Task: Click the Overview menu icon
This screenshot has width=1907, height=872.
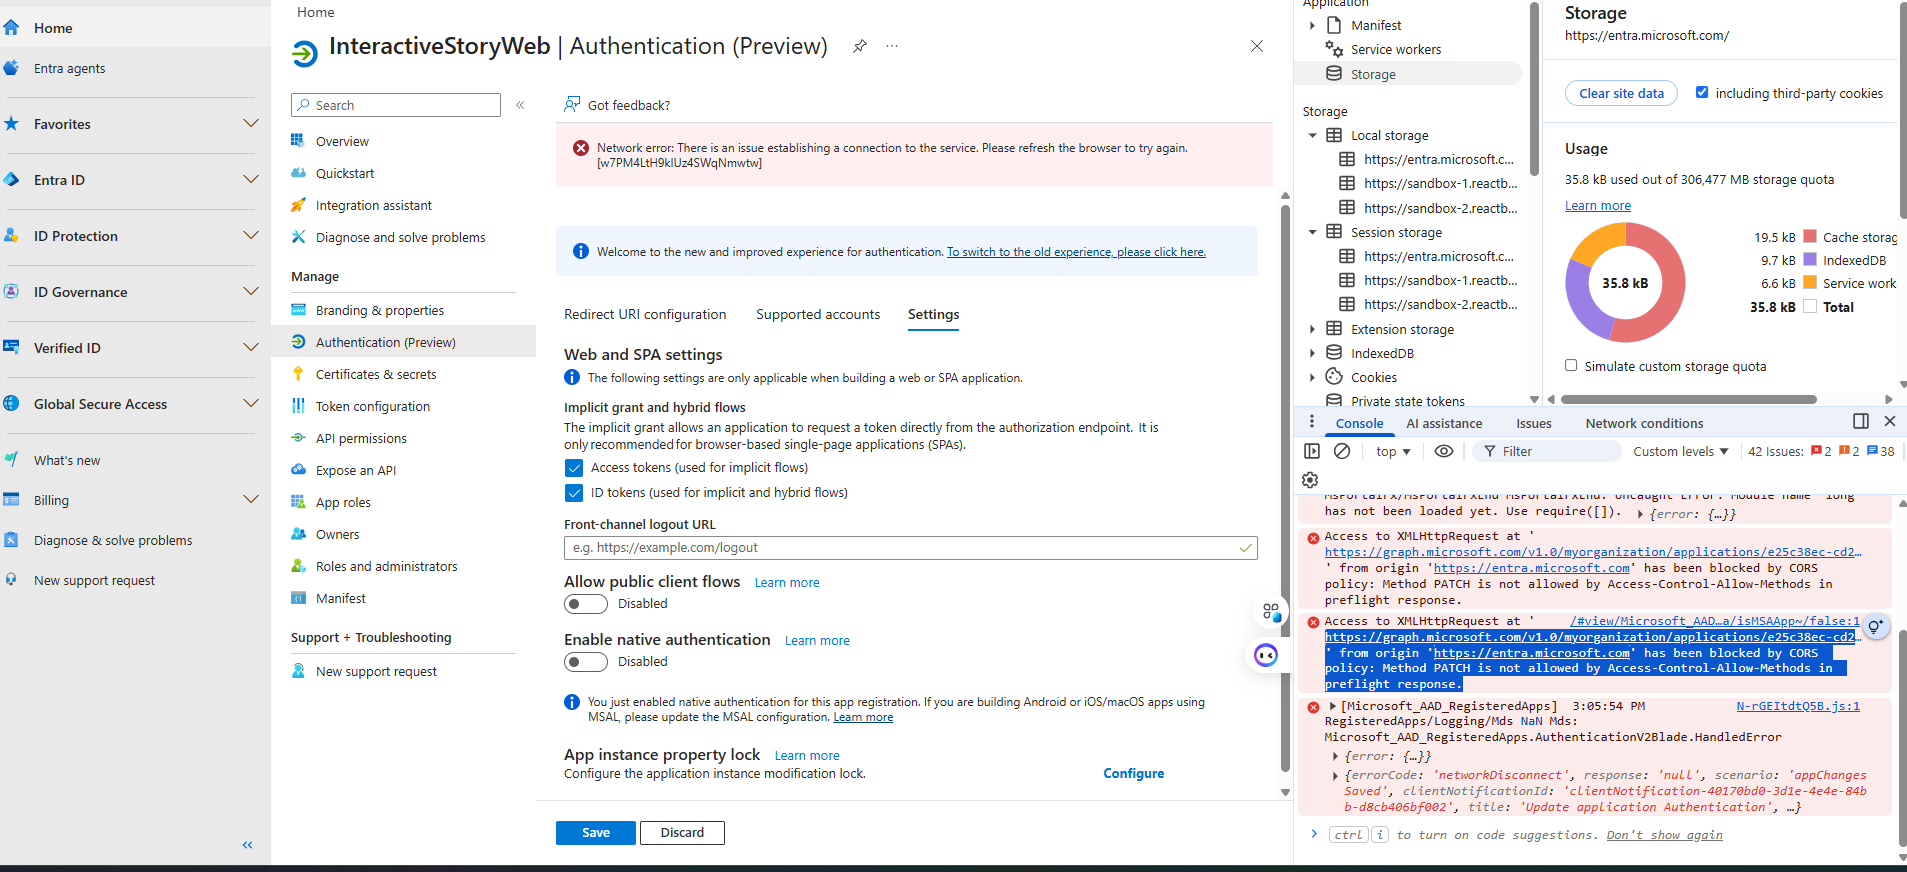Action: coord(298,141)
